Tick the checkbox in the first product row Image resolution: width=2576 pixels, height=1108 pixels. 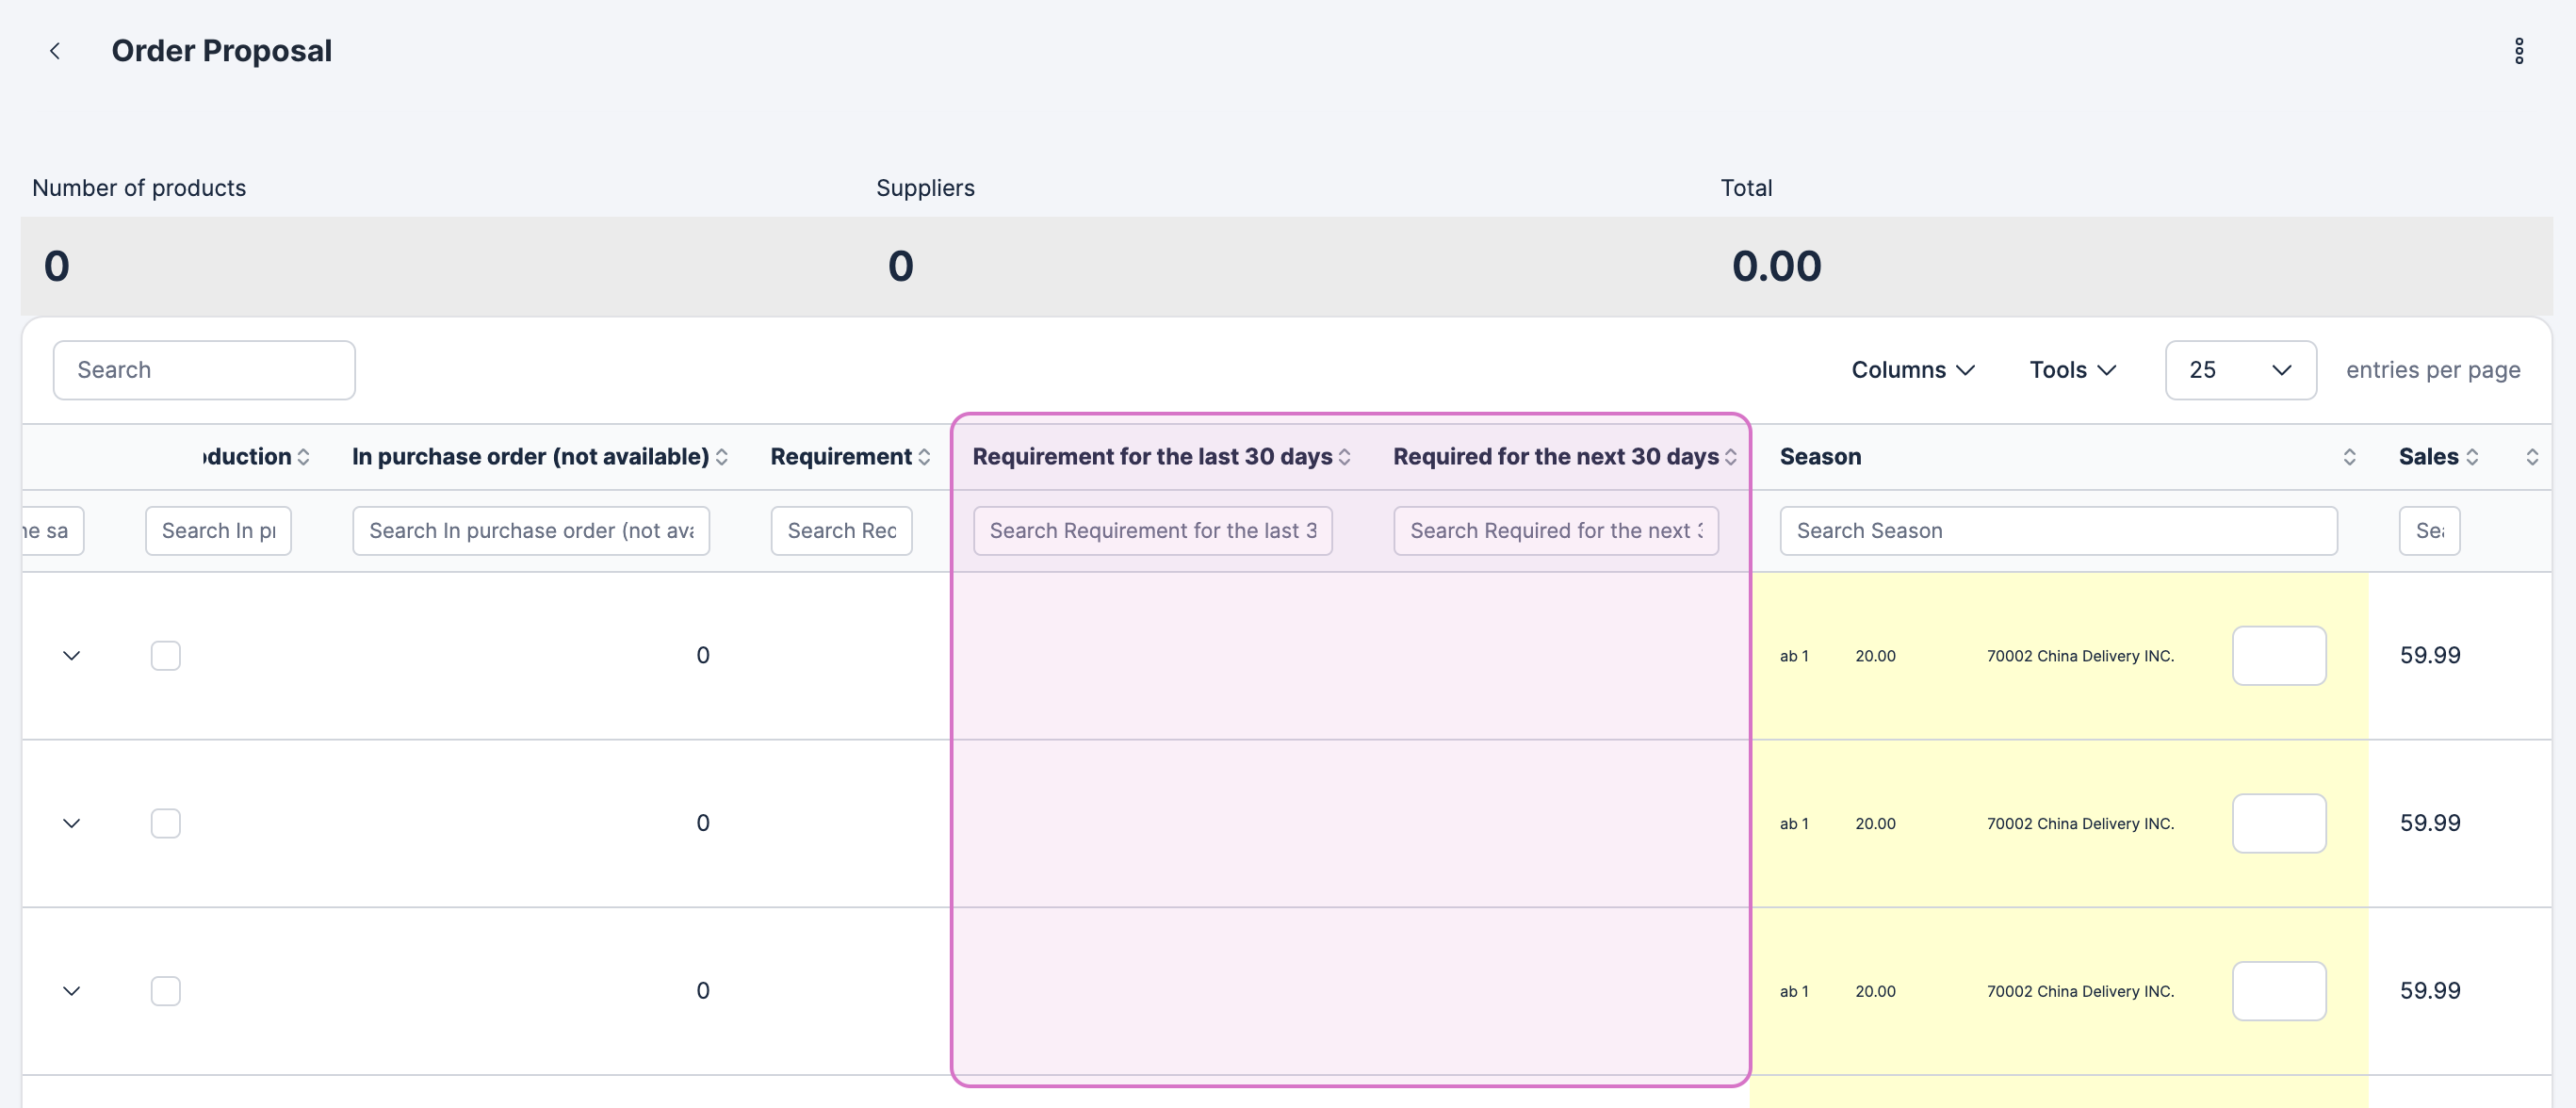point(166,656)
